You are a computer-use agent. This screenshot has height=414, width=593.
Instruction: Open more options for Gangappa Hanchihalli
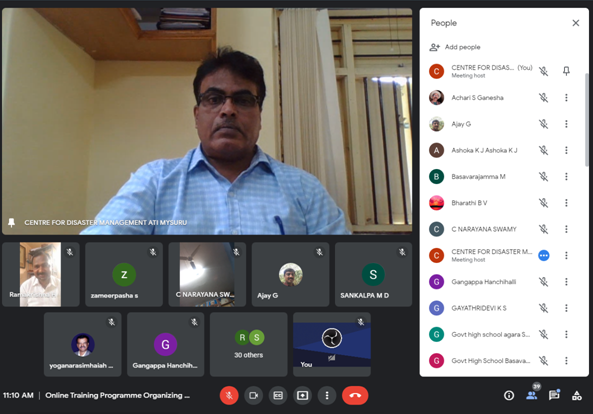coord(566,282)
